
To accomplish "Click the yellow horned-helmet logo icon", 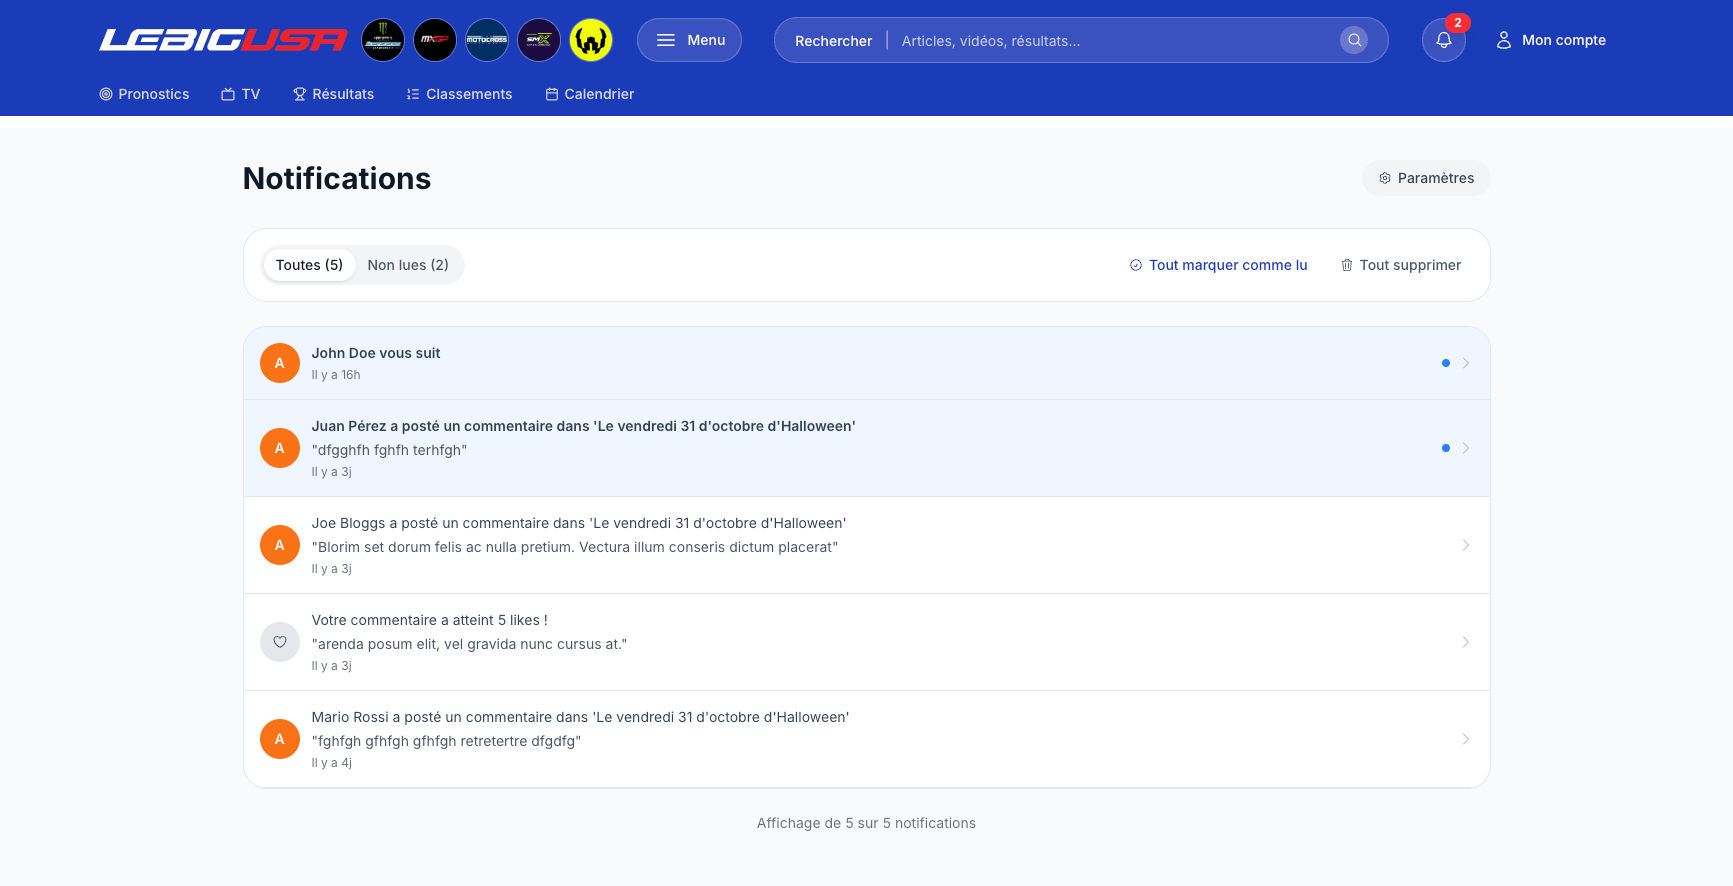I will coord(591,40).
